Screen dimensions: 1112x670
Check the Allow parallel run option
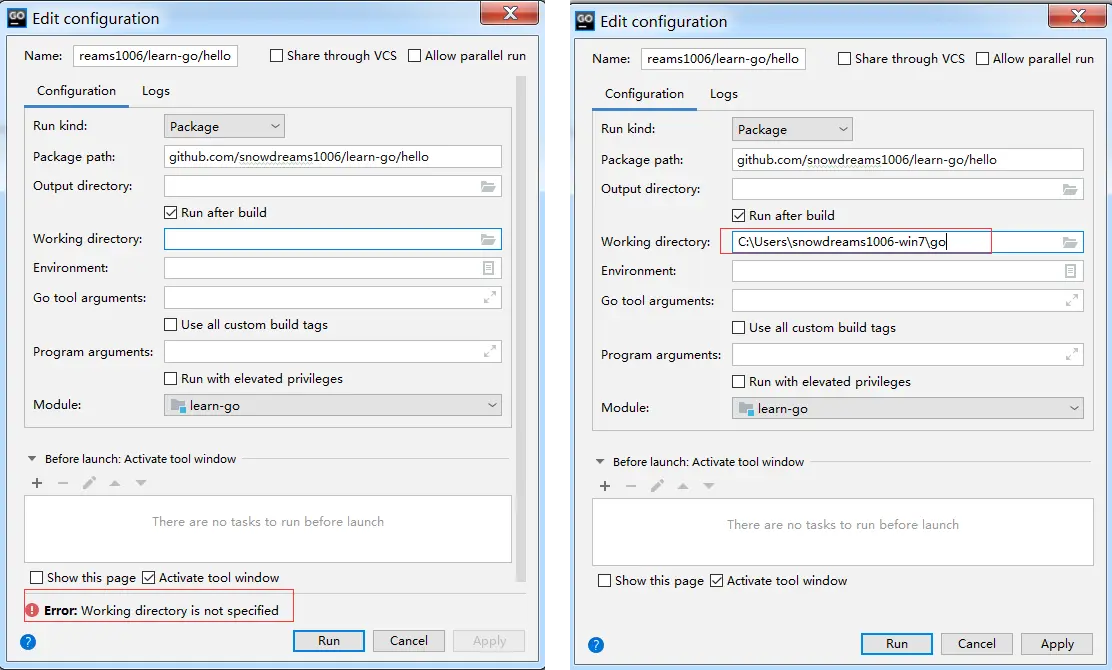(412, 56)
